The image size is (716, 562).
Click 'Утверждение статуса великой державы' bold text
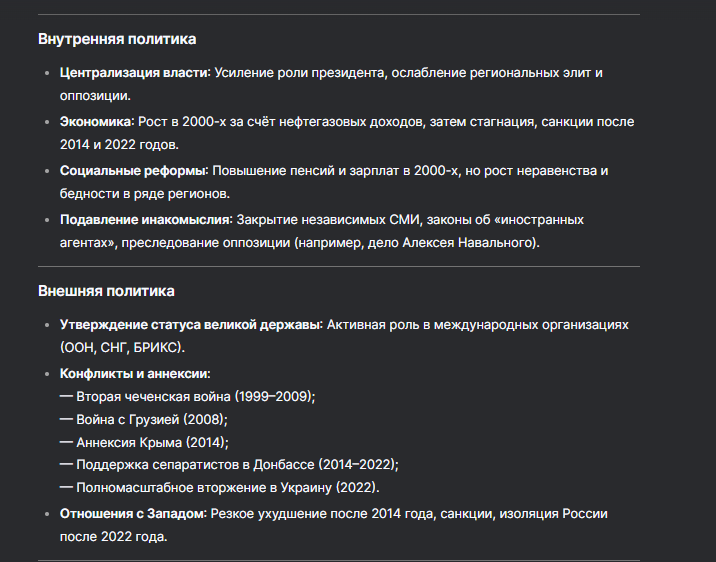[x=190, y=326]
